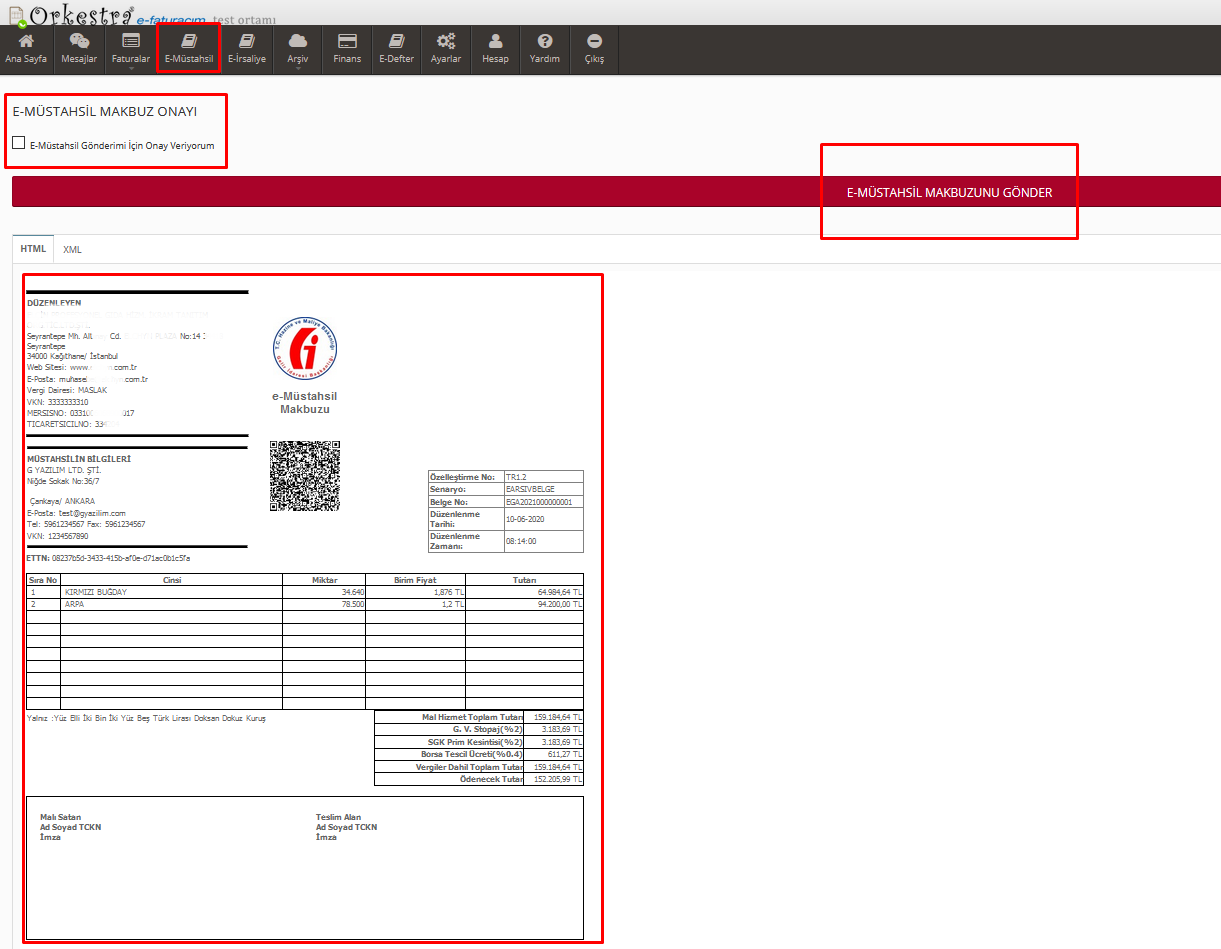Expand the Arşiv dropdown menu
Image resolution: width=1221 pixels, height=949 pixels.
[x=298, y=50]
